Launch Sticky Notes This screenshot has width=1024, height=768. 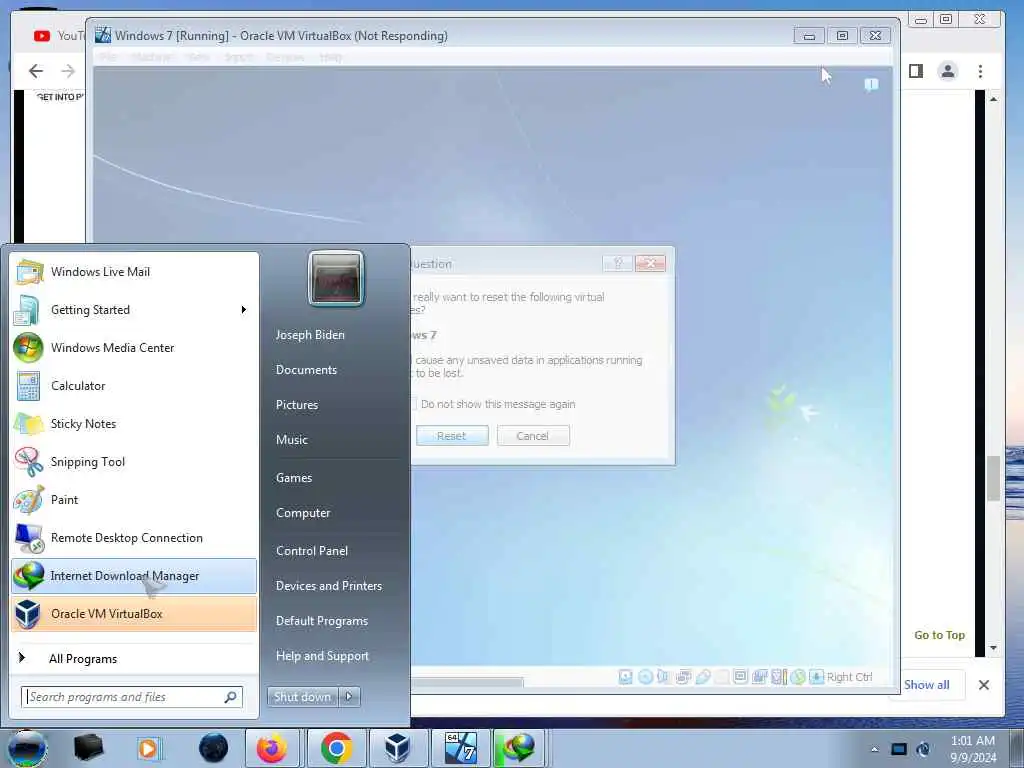(x=135, y=423)
